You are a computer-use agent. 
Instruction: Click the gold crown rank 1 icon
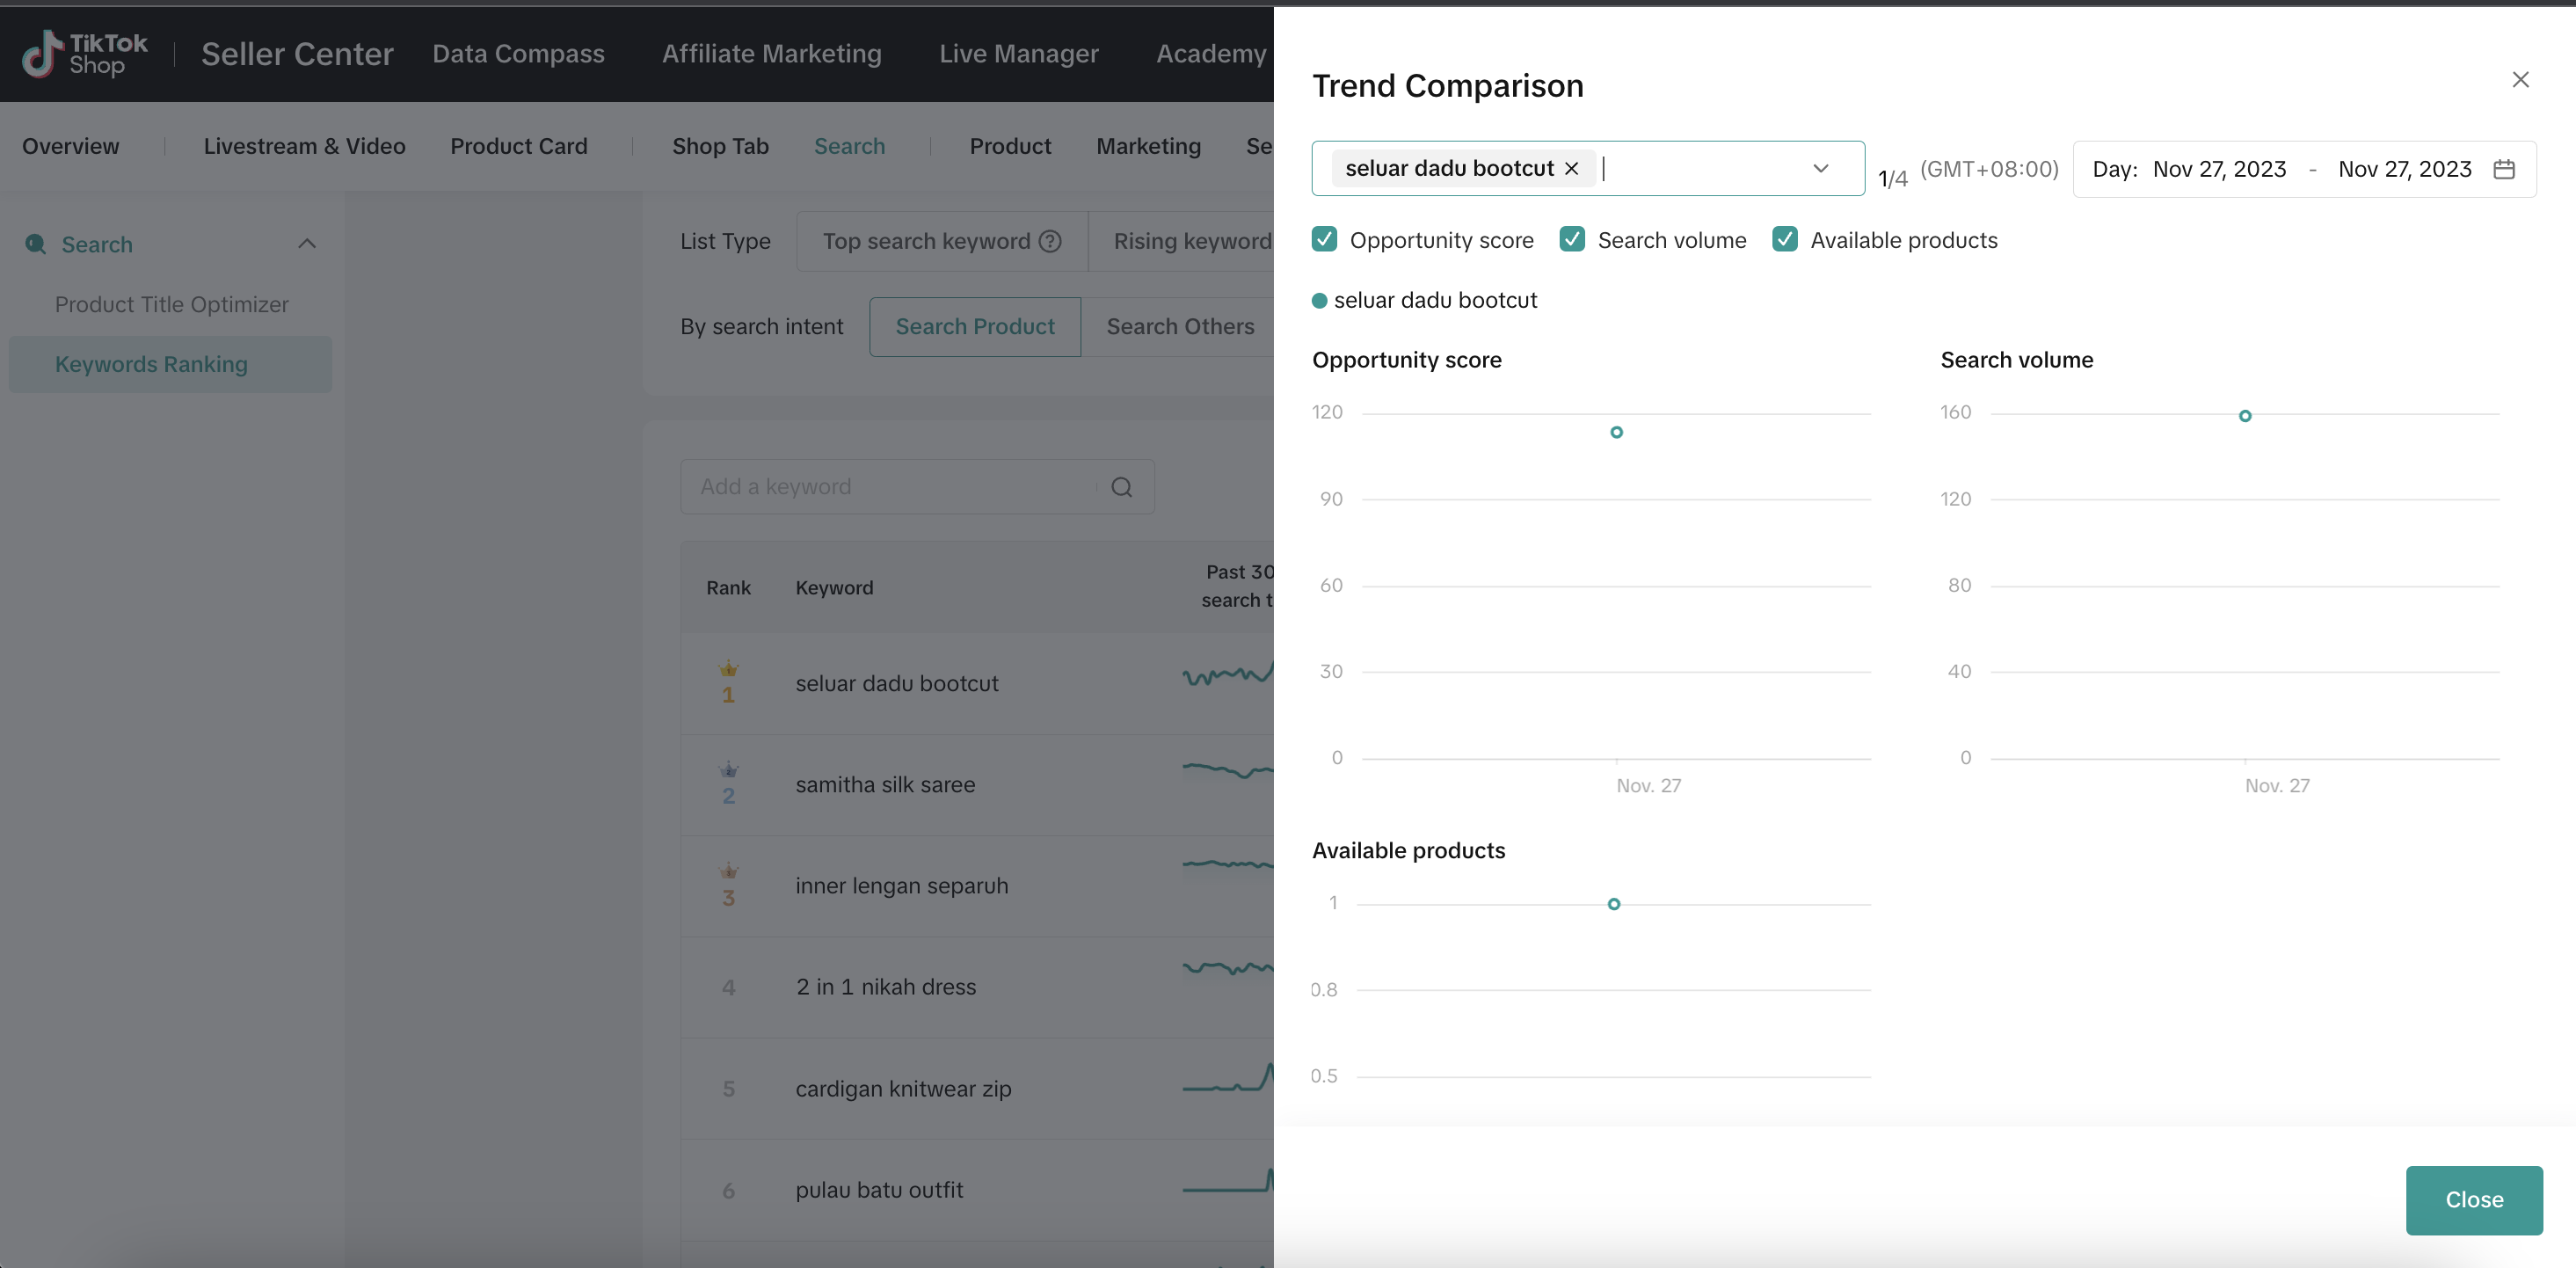tap(728, 668)
